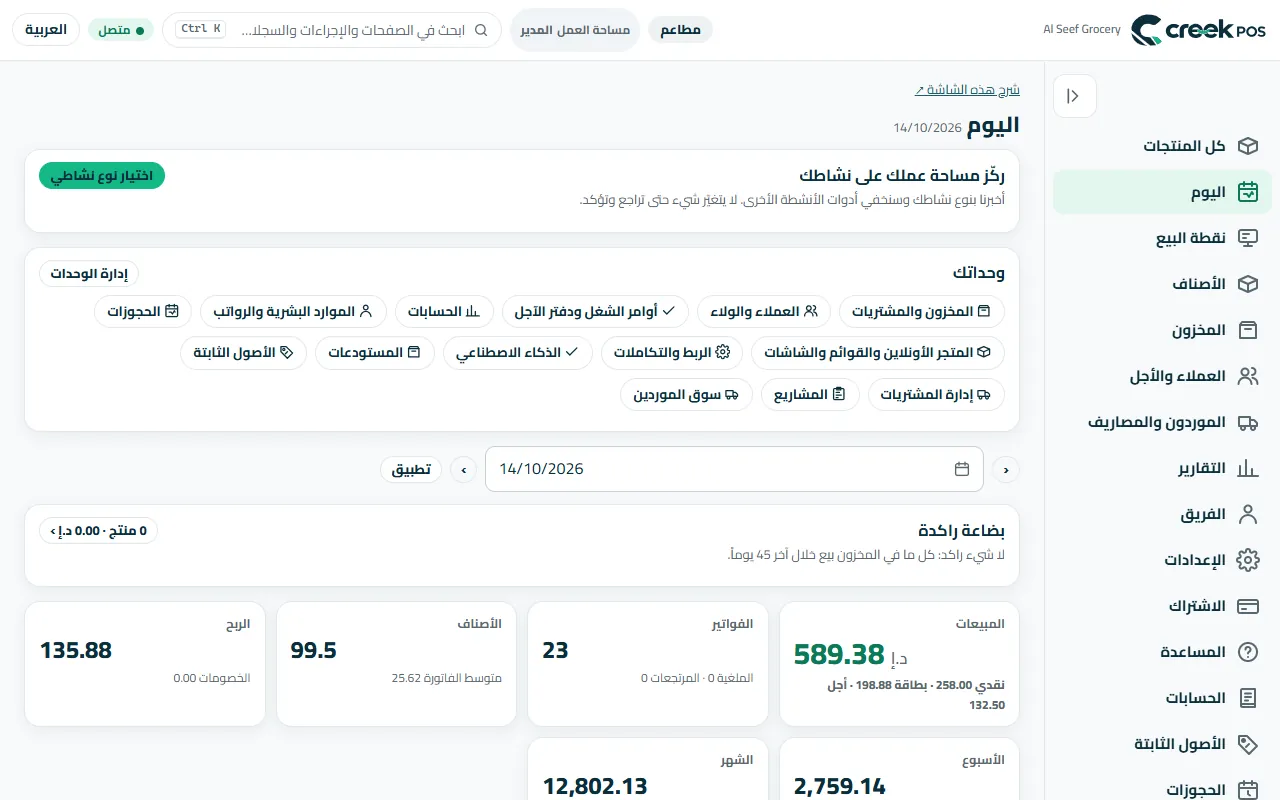This screenshot has width=1280, height=800.
Task: Select the اليوم sidebar item
Action: pos(1162,192)
